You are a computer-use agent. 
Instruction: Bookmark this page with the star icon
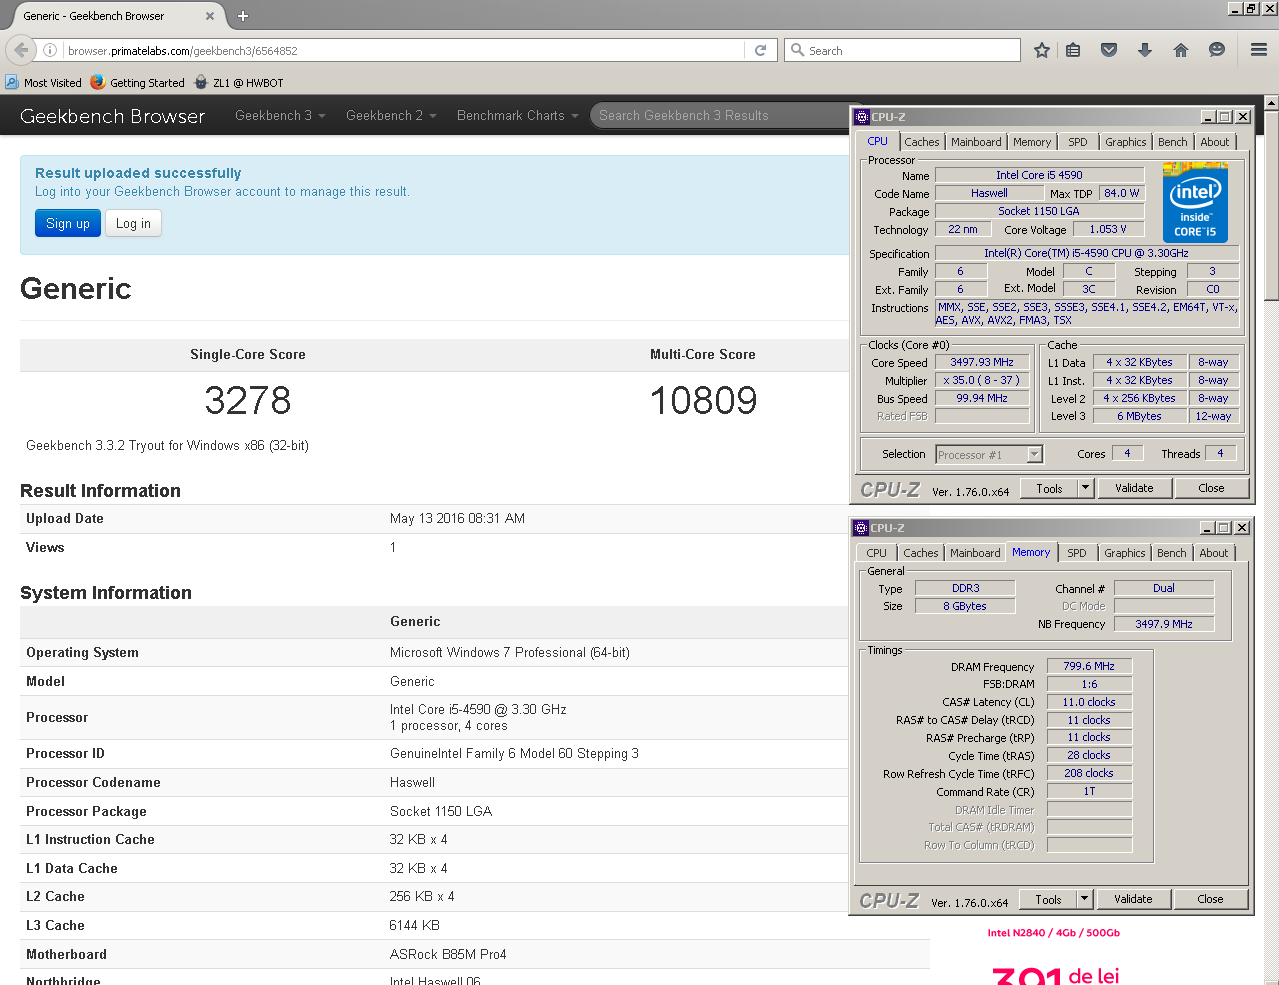tap(1041, 50)
